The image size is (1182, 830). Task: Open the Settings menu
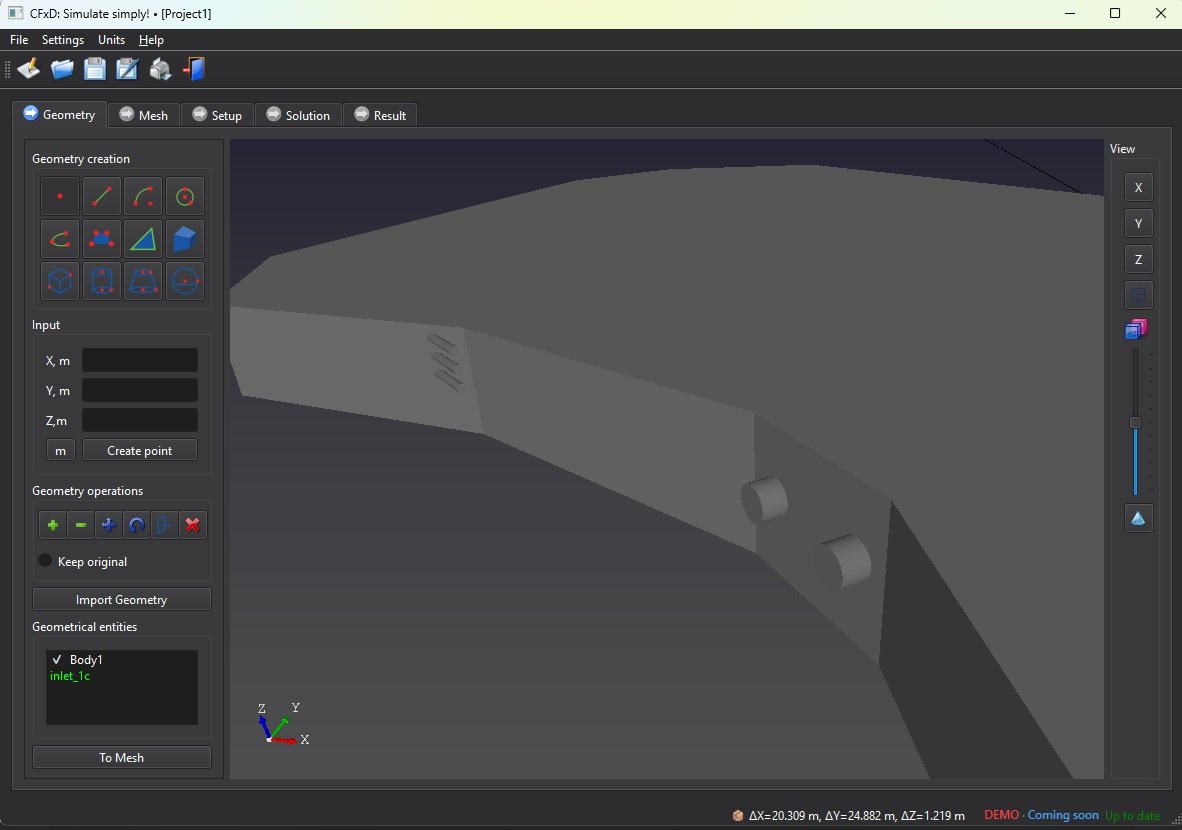coord(63,40)
